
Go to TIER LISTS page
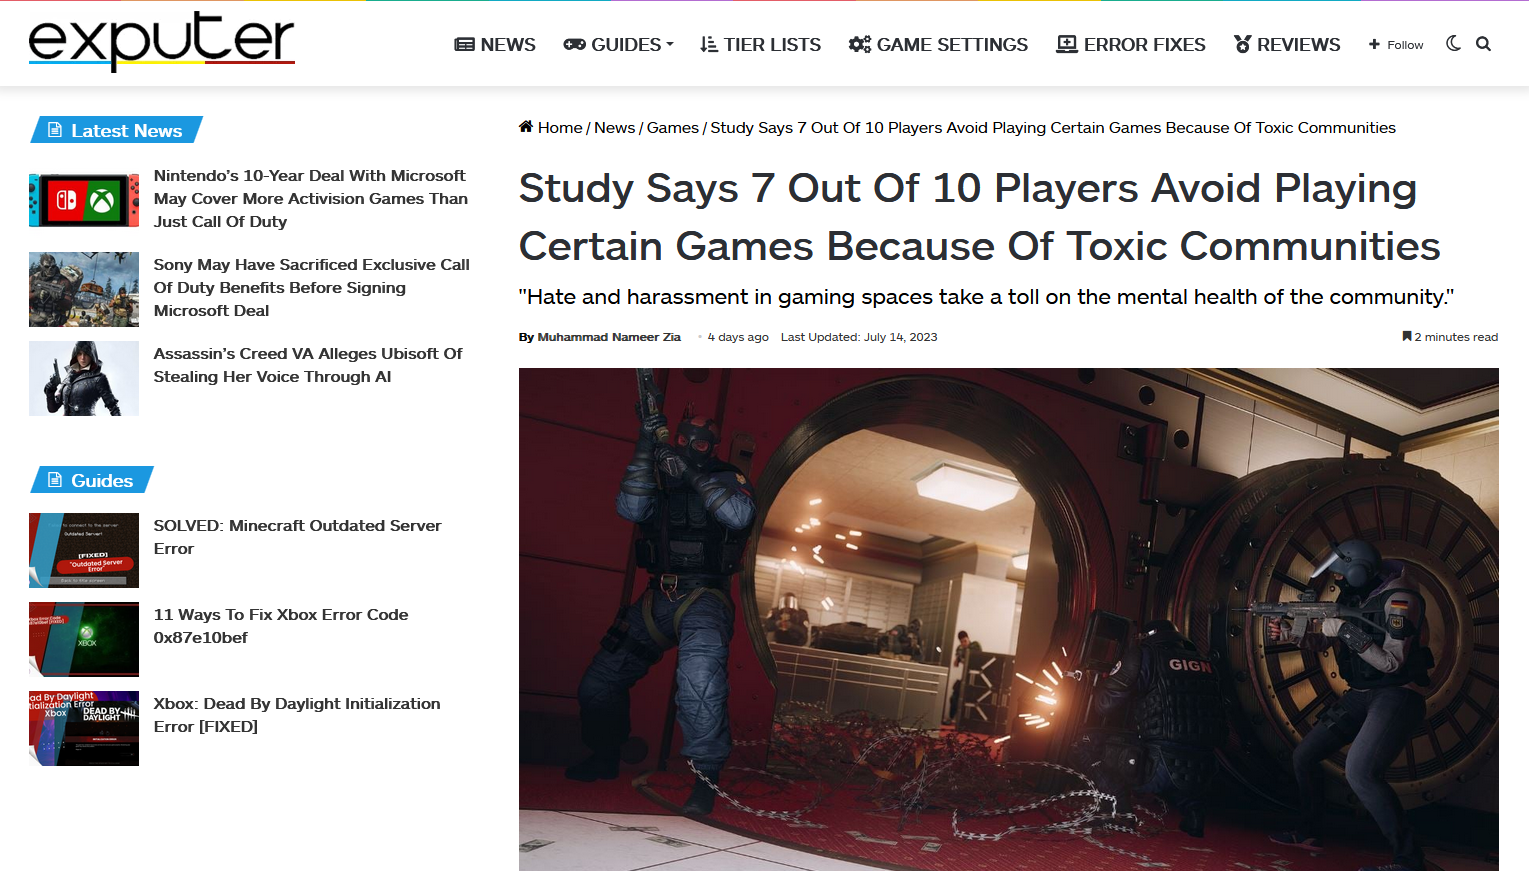[760, 45]
